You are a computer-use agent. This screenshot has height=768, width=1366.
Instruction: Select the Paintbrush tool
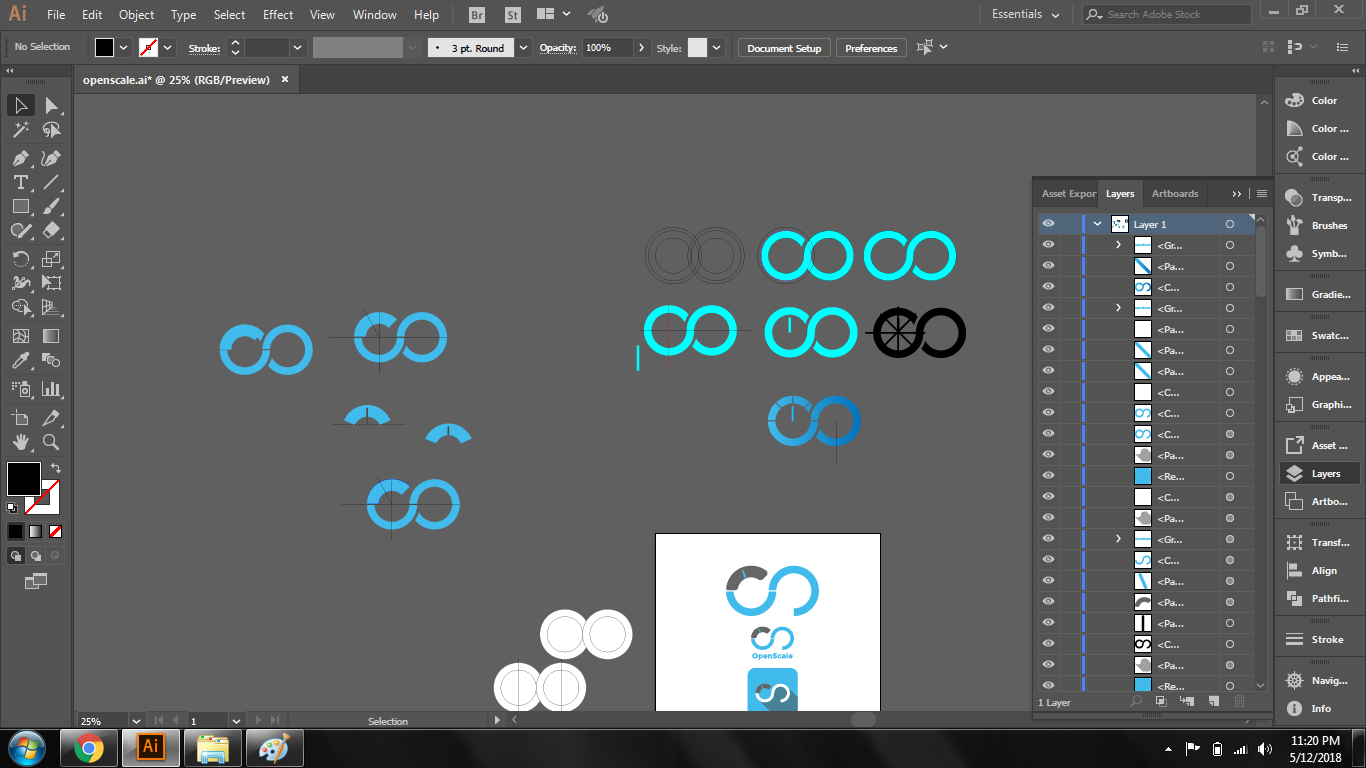pos(52,206)
